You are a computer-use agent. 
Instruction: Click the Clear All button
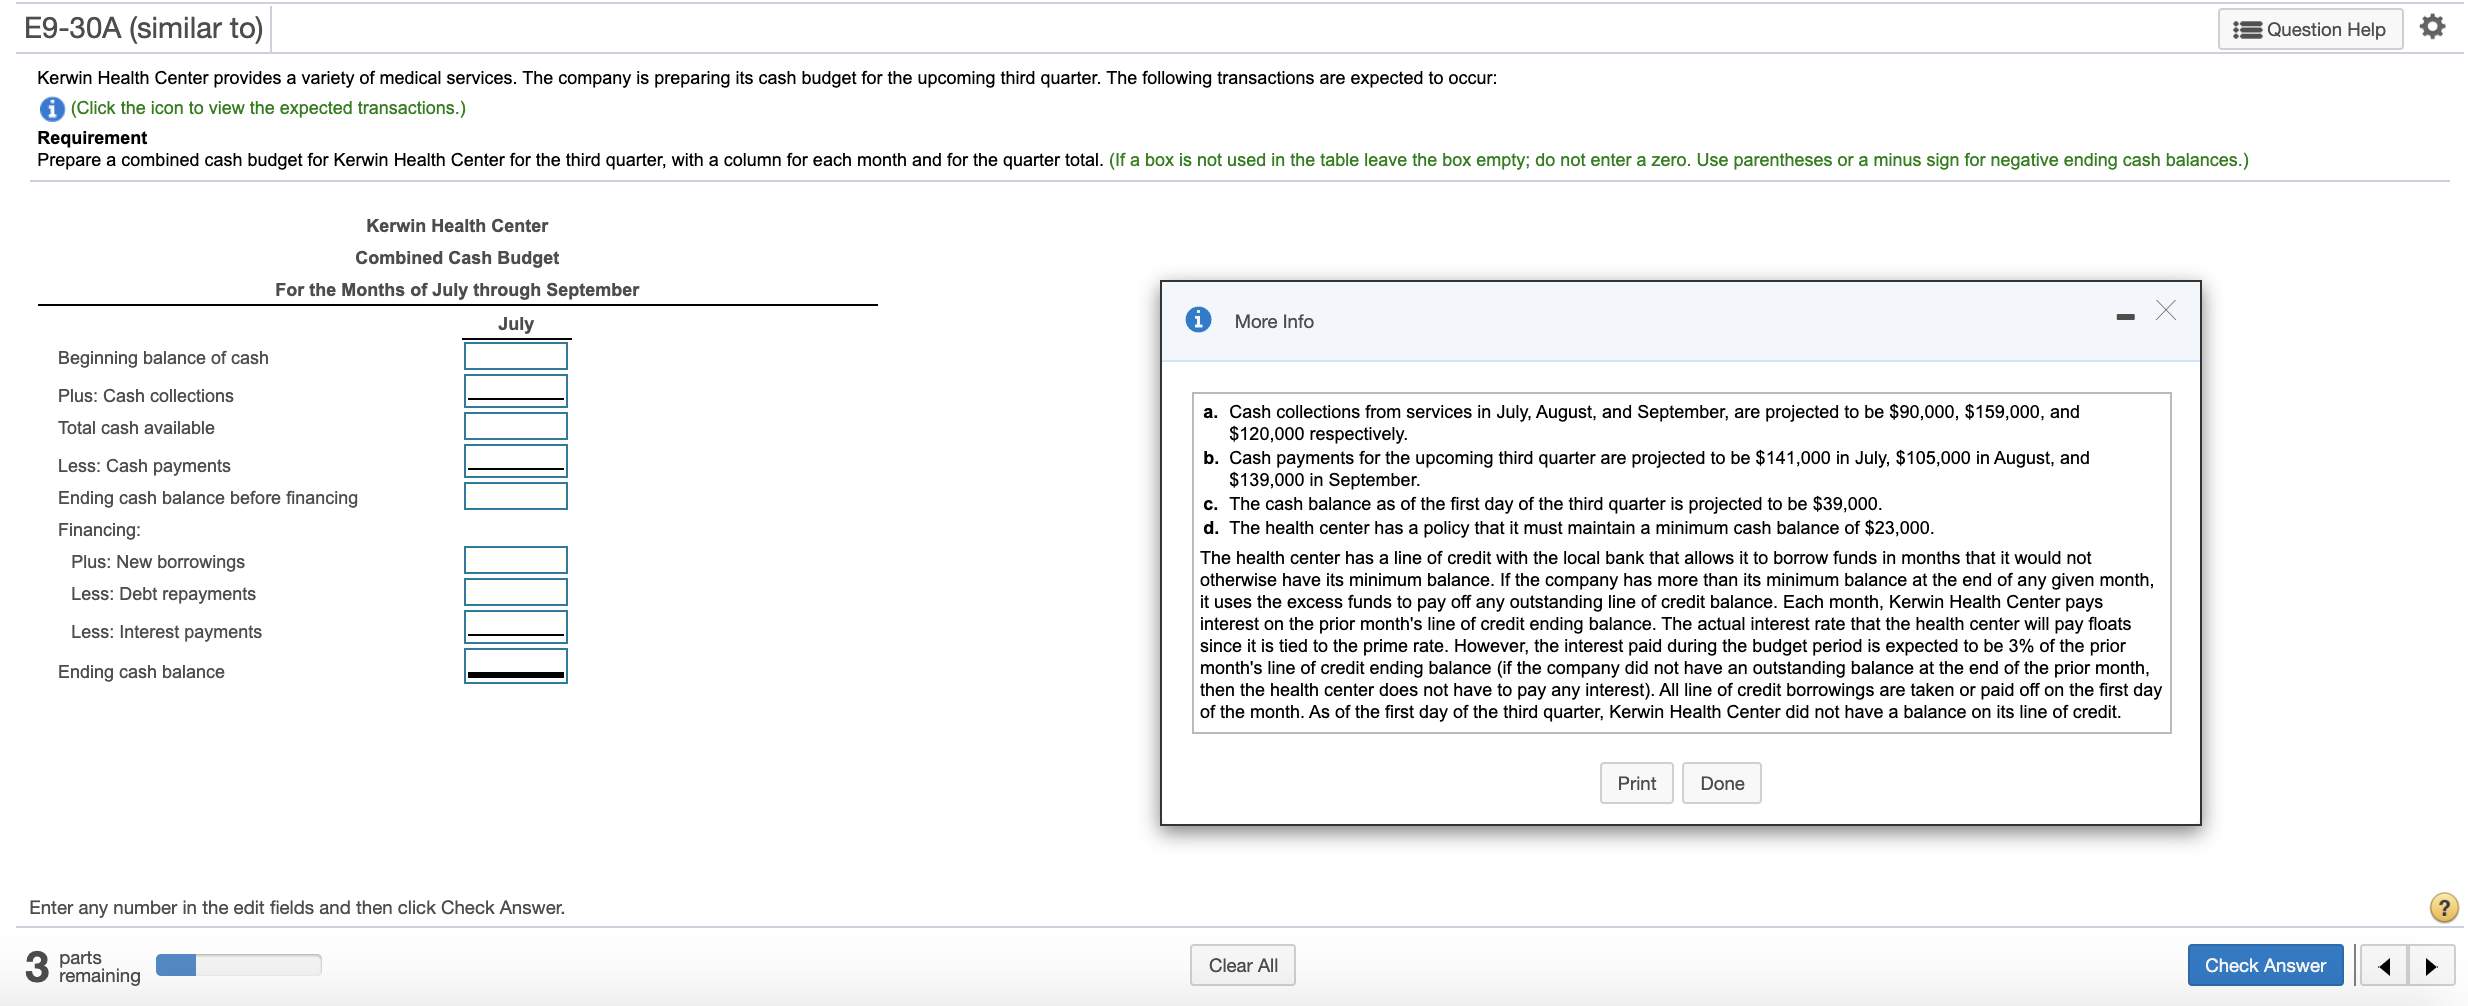(x=1242, y=964)
